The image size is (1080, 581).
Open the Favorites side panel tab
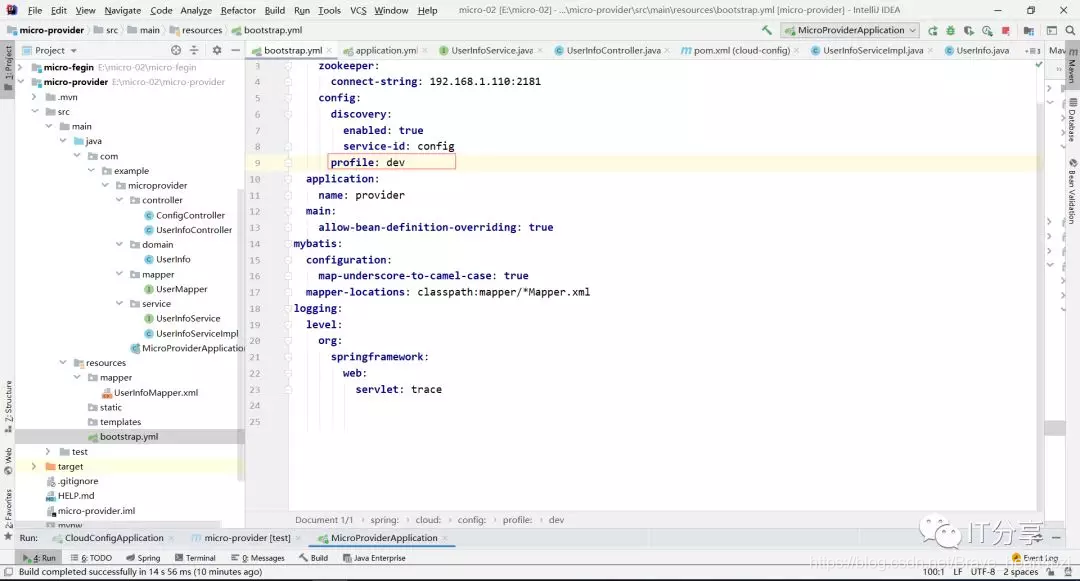pyautogui.click(x=8, y=514)
